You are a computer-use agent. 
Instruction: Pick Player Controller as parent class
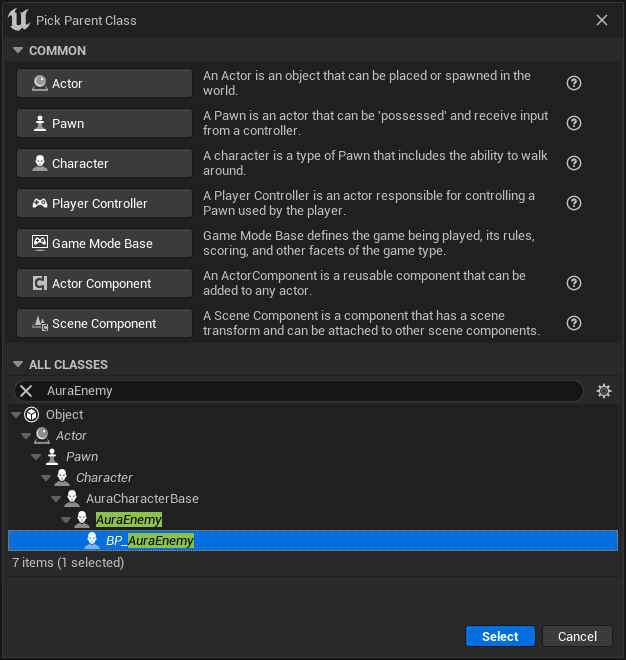(x=104, y=204)
